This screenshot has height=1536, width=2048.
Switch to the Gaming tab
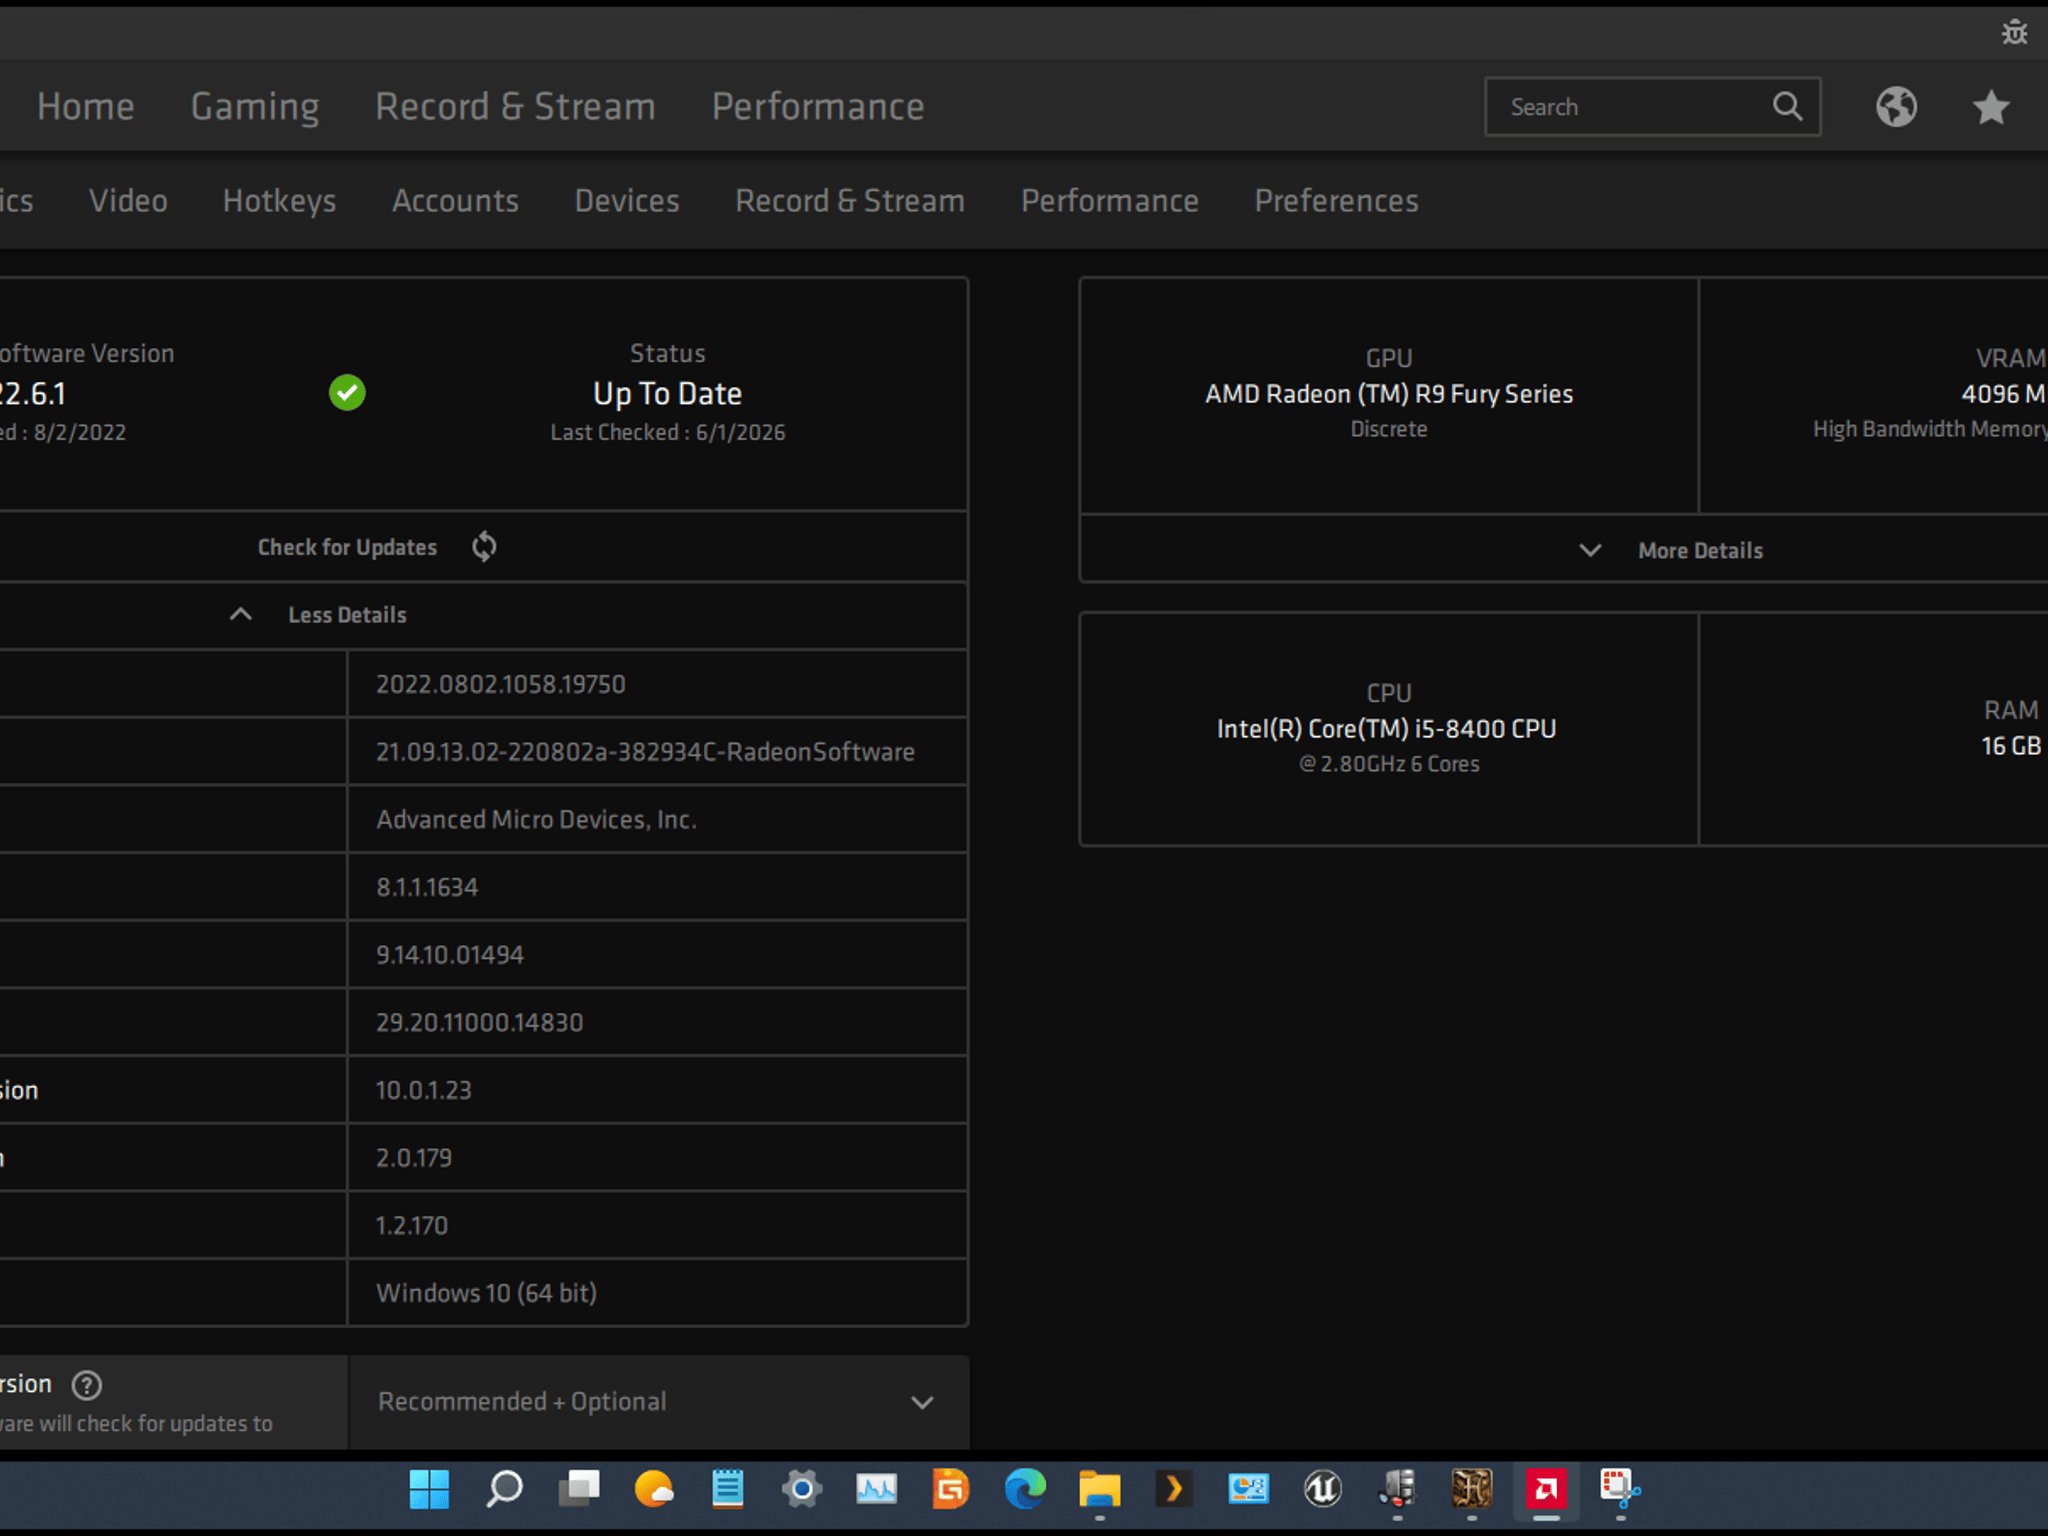pos(255,106)
